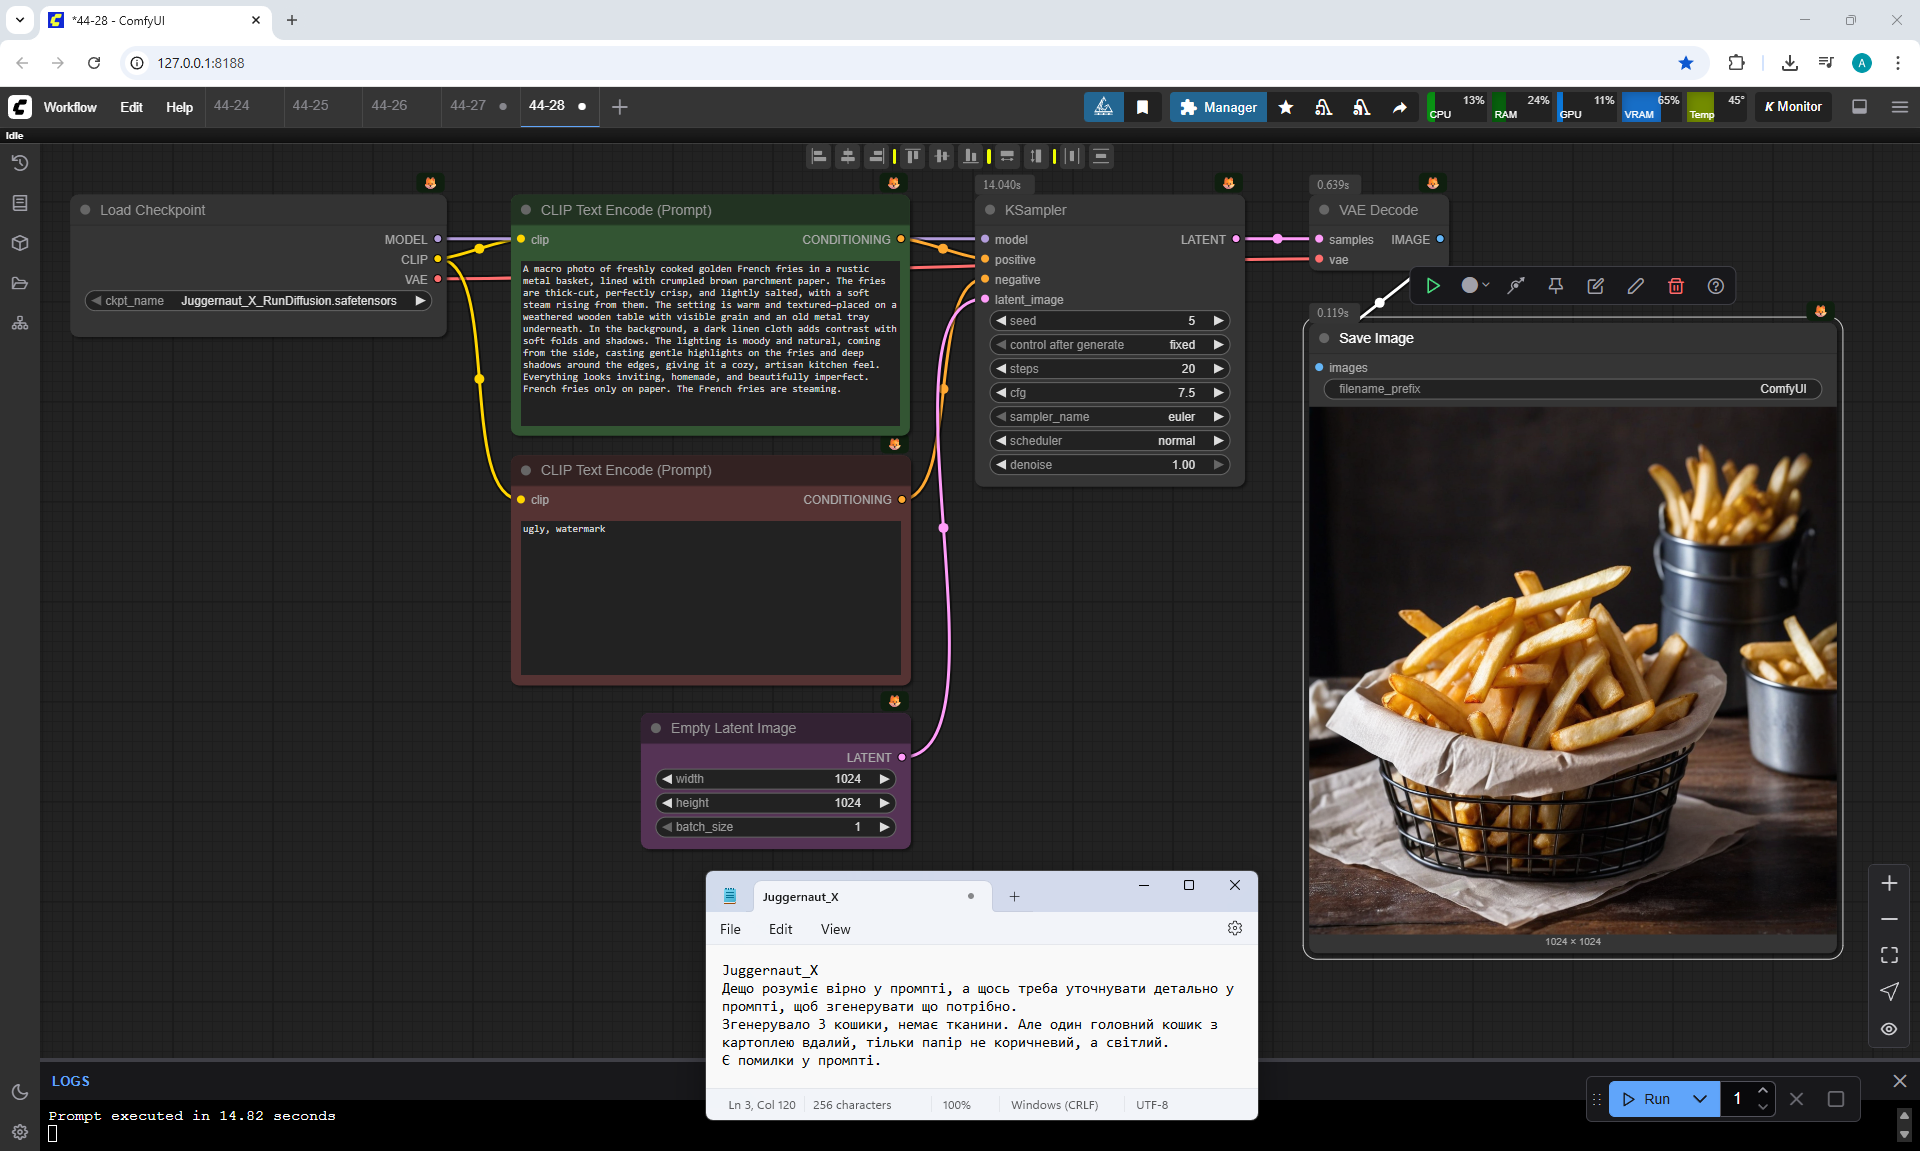Toggle dark theme moon icon

click(20, 1092)
